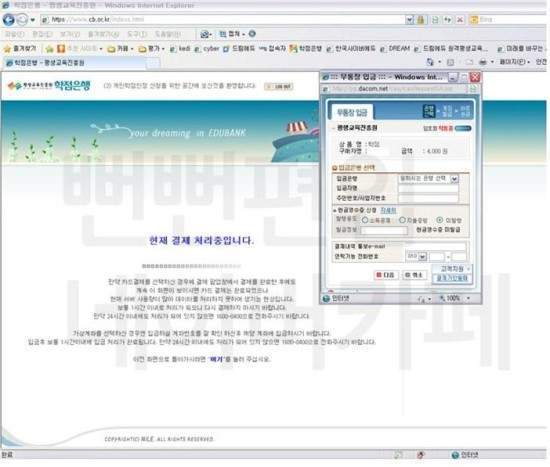
Task: Select the 지출증빙 radio button
Action: tap(402, 220)
